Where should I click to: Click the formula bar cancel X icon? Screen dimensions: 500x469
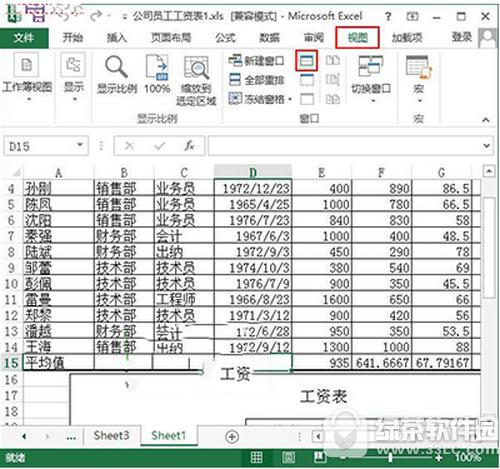129,146
